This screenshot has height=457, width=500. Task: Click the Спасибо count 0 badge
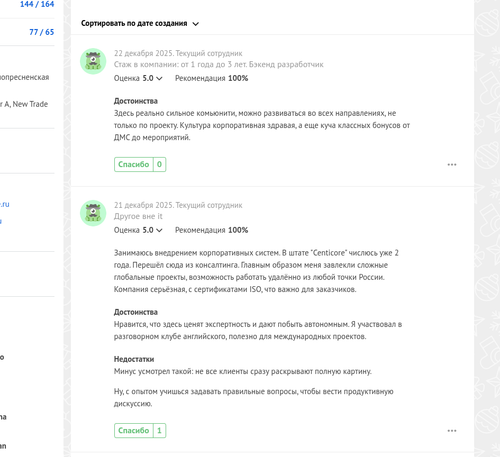pyautogui.click(x=159, y=164)
